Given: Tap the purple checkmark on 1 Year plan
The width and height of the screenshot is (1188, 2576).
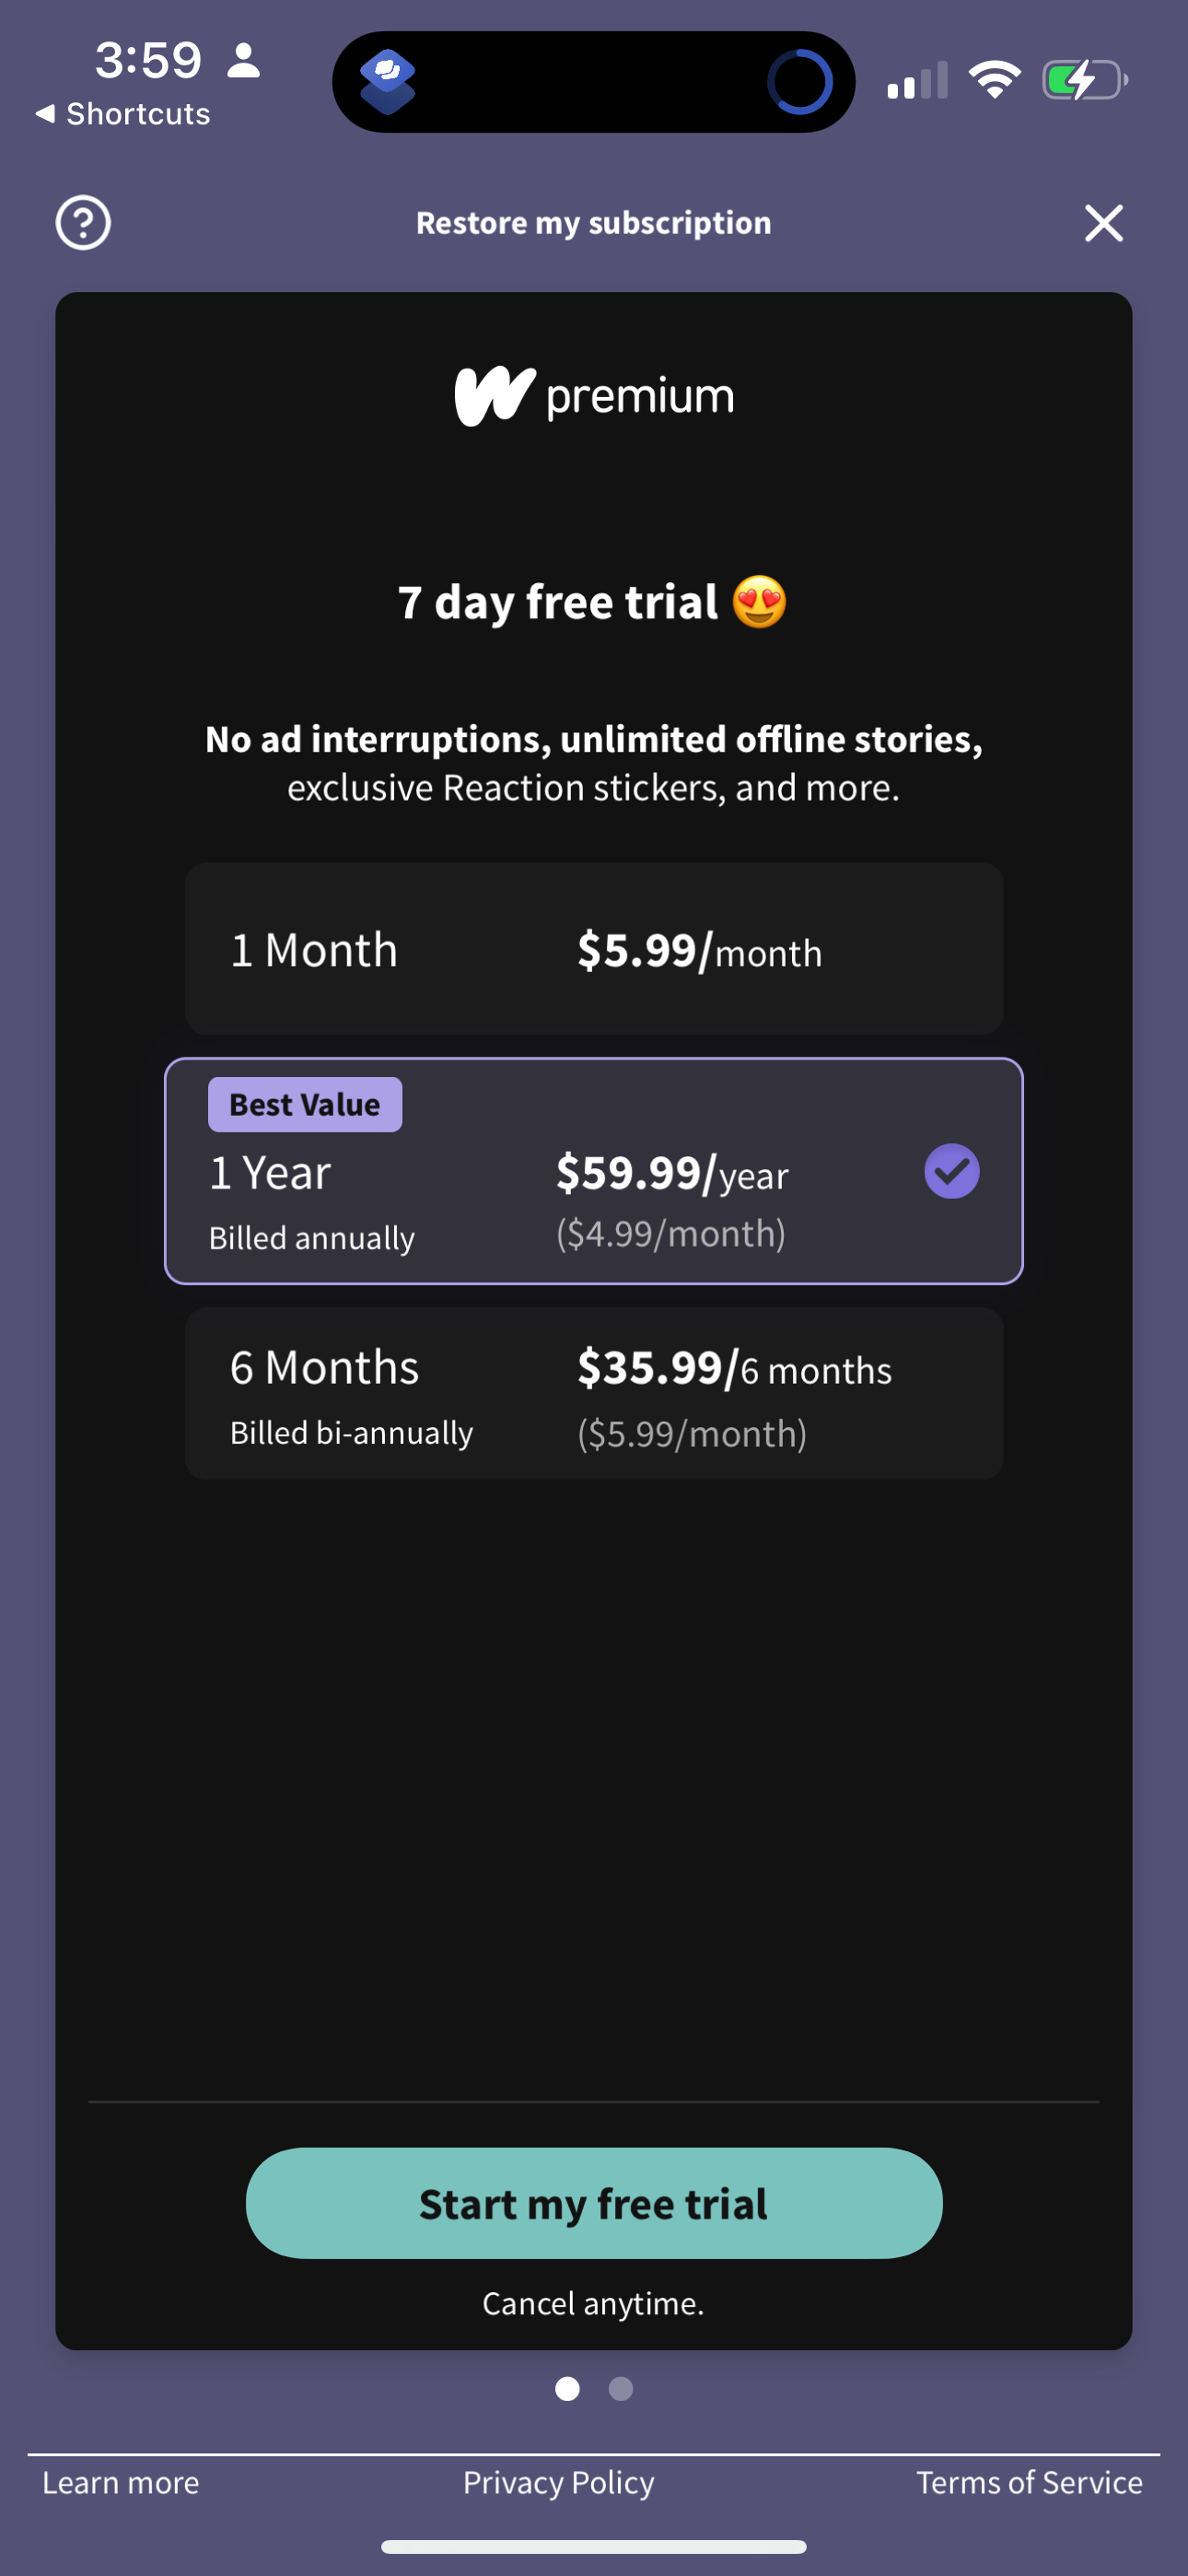Looking at the screenshot, I should click(951, 1171).
